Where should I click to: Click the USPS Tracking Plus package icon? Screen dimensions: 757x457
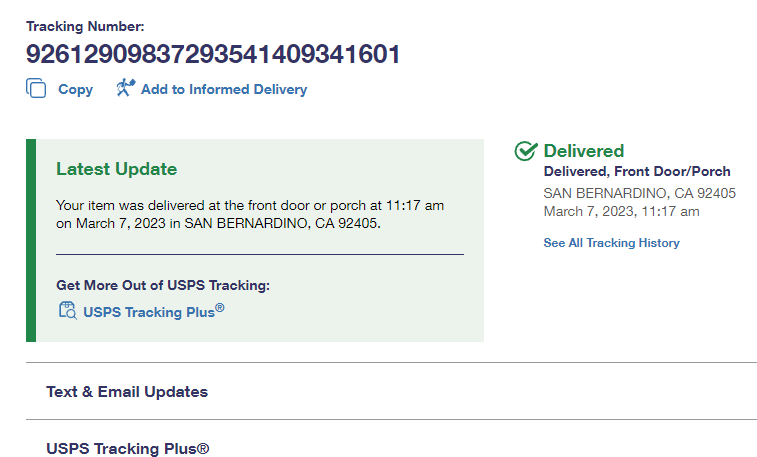pos(67,310)
